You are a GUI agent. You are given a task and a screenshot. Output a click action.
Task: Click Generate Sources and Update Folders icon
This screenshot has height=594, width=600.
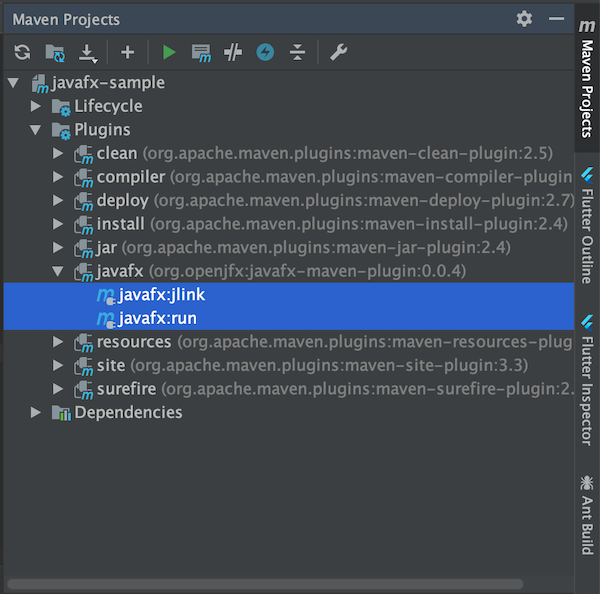coord(55,53)
